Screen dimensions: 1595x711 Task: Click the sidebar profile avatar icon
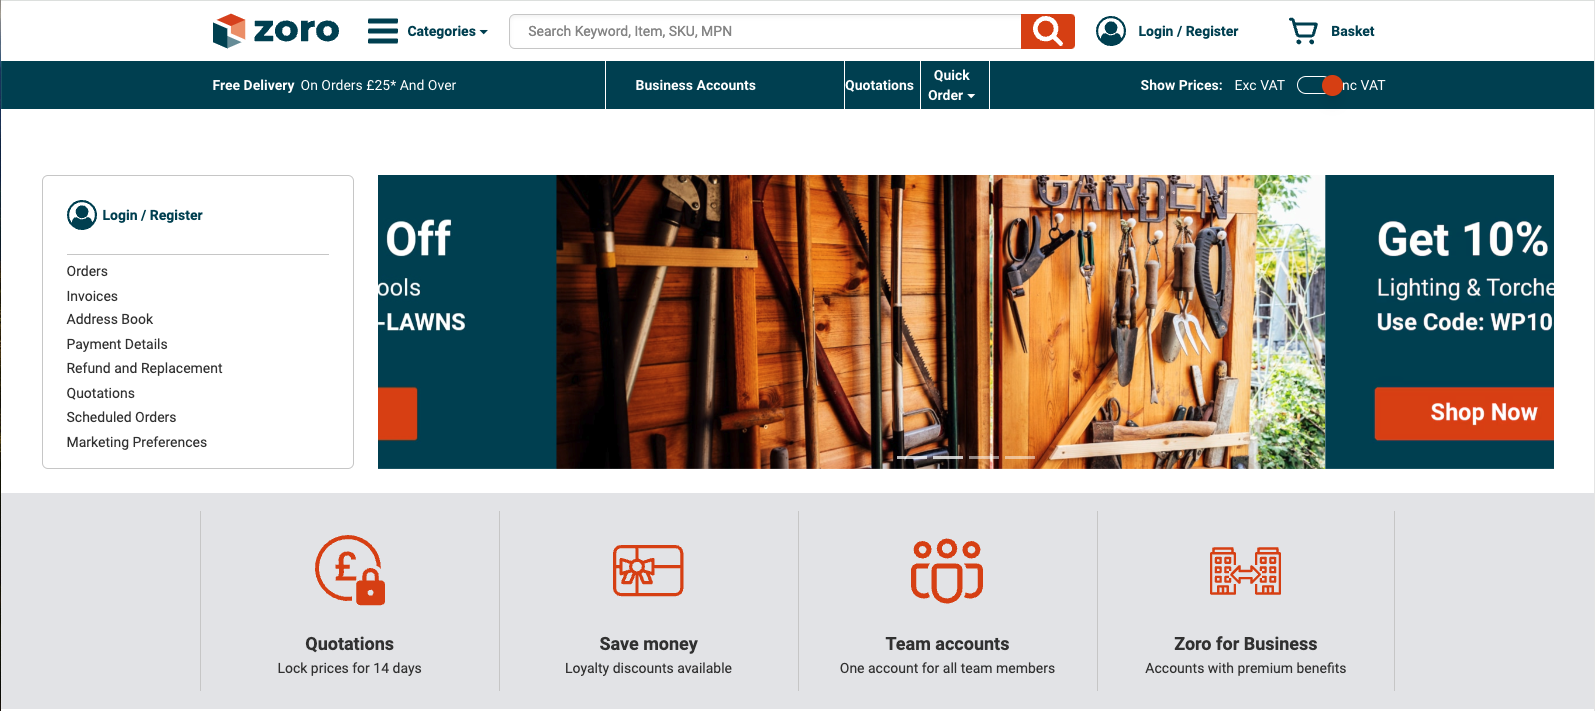click(82, 215)
